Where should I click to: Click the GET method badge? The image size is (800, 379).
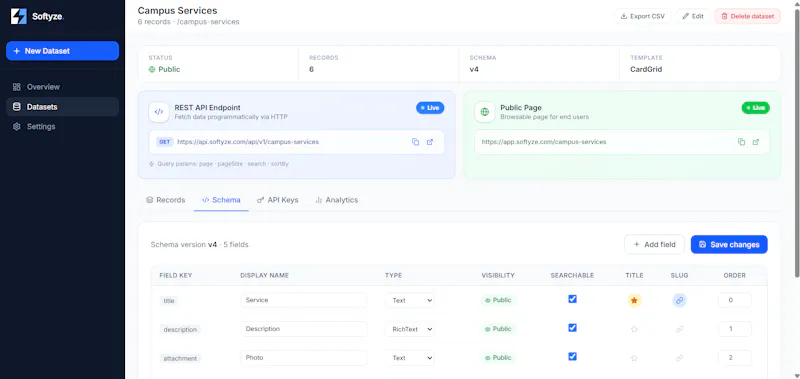pos(165,142)
